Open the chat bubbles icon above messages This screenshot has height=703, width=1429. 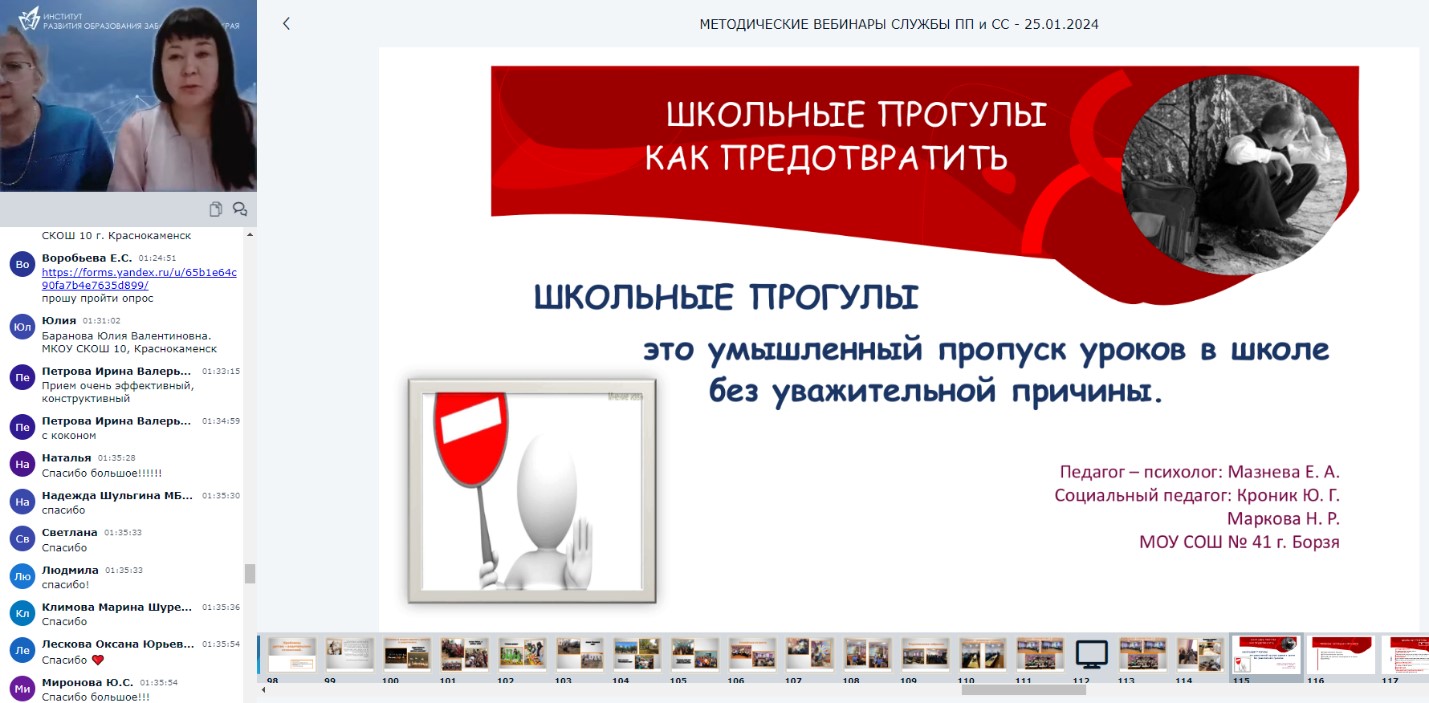[240, 209]
